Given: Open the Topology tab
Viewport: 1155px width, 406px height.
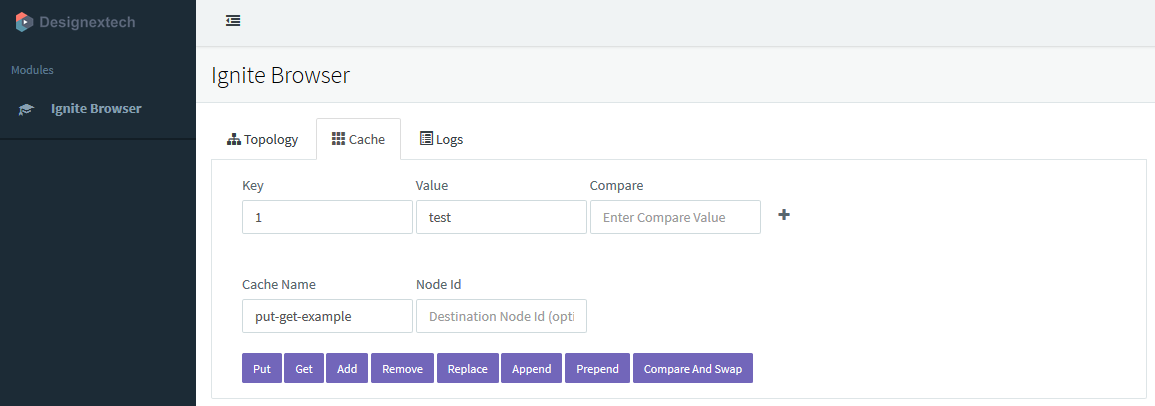Looking at the screenshot, I should [263, 140].
